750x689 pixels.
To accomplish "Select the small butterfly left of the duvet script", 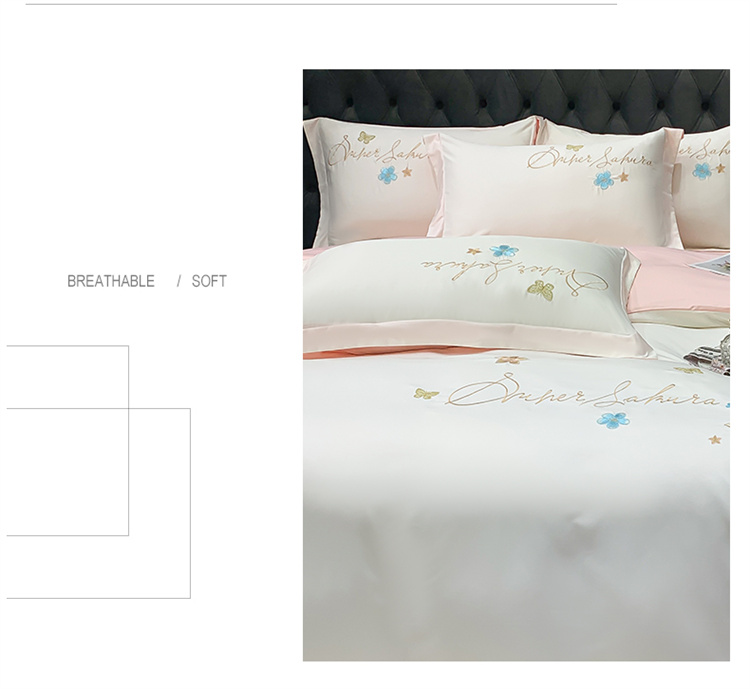I will 426,394.
